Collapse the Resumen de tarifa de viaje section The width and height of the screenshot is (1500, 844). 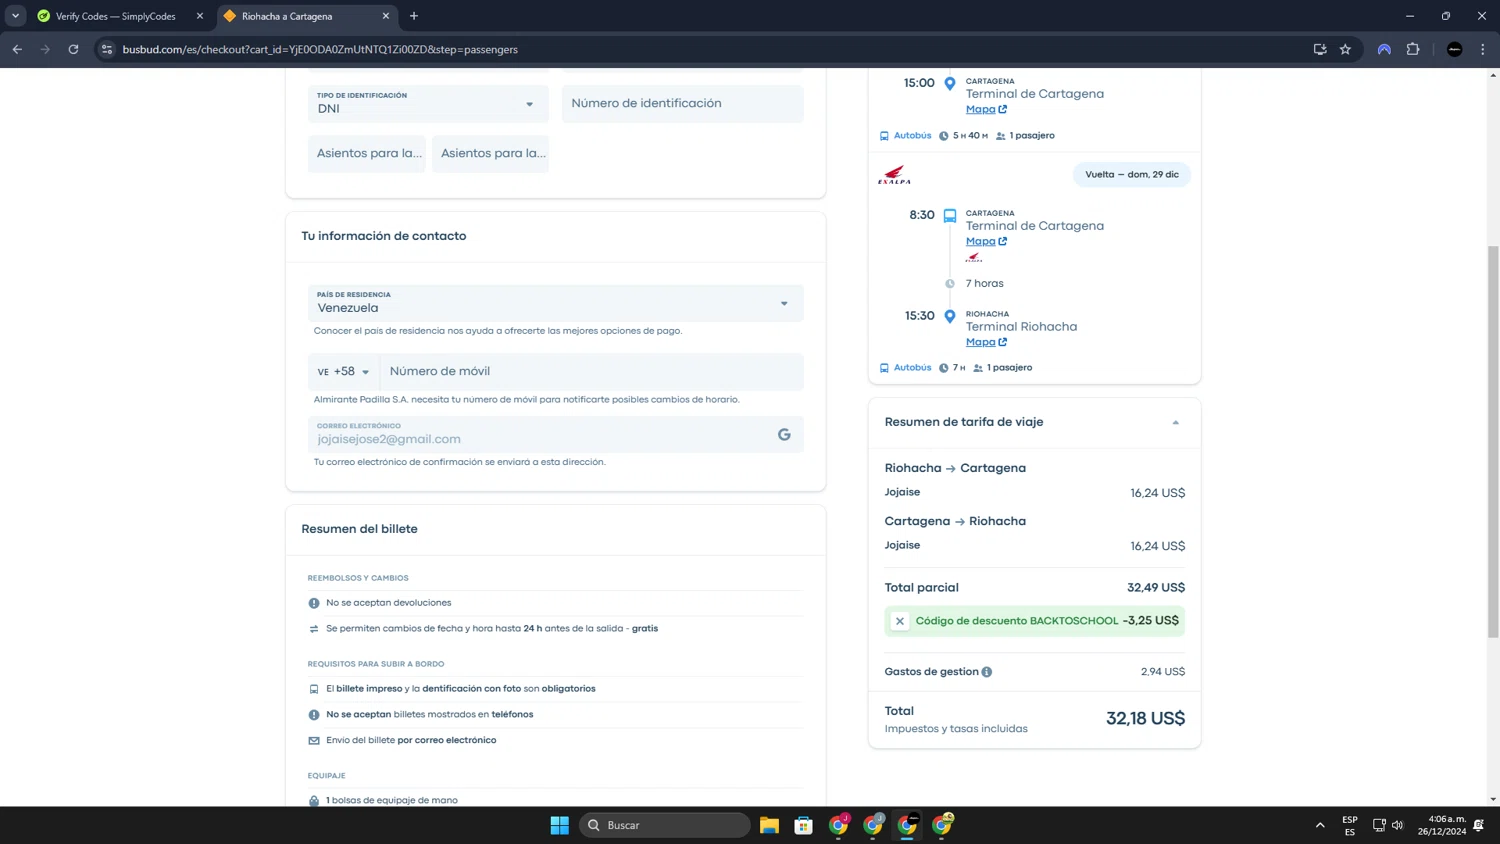click(1175, 422)
